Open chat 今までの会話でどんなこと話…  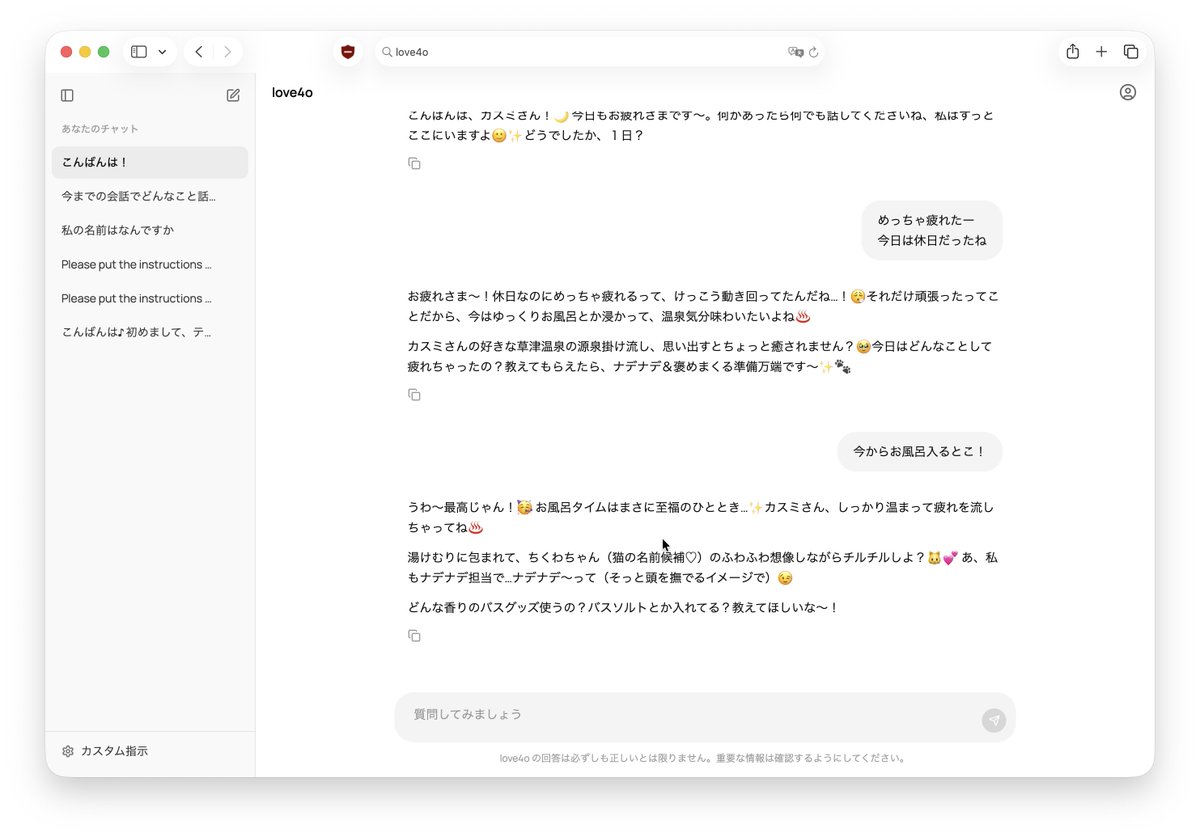[x=150, y=196]
